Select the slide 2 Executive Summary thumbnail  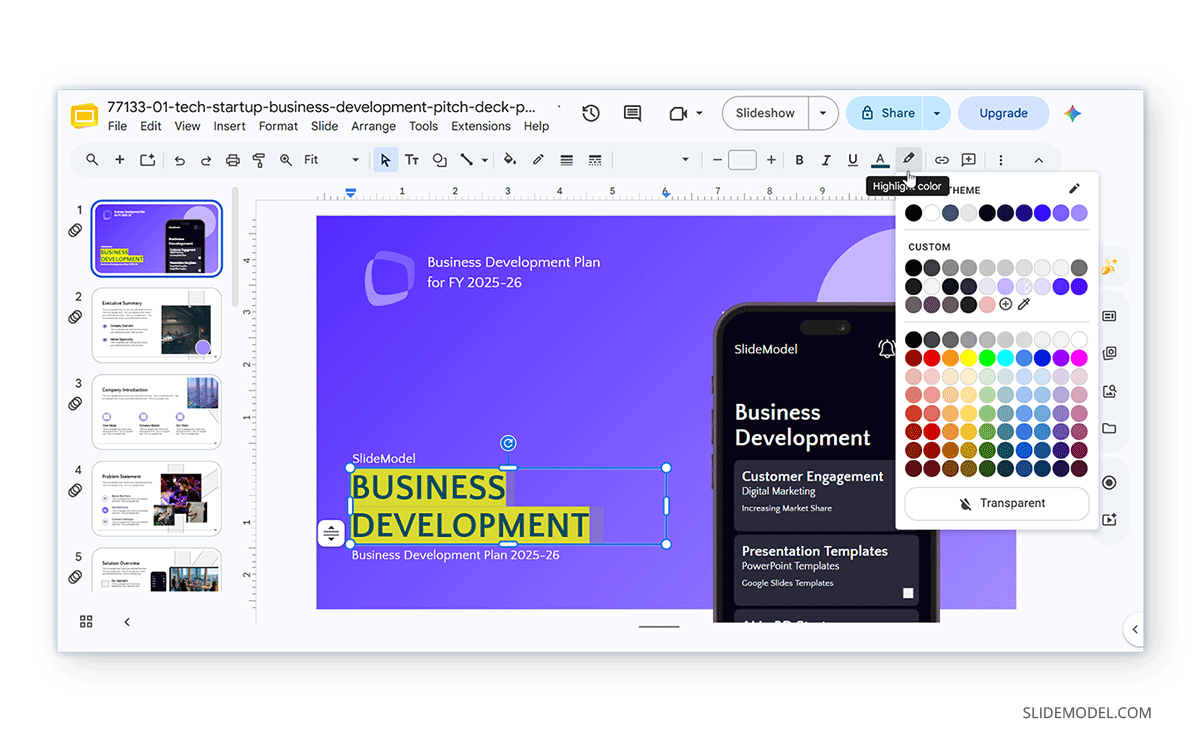[x=157, y=324]
